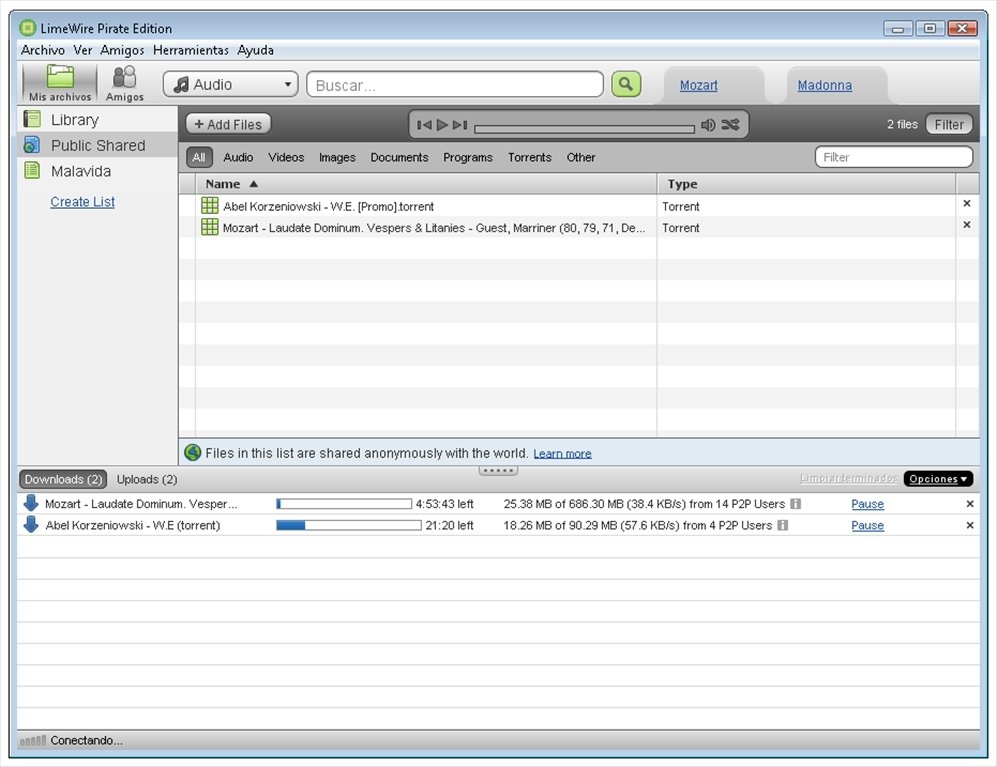997x767 pixels.
Task: Remove Abel Korzeniowski torrent from shared list
Action: click(x=966, y=204)
